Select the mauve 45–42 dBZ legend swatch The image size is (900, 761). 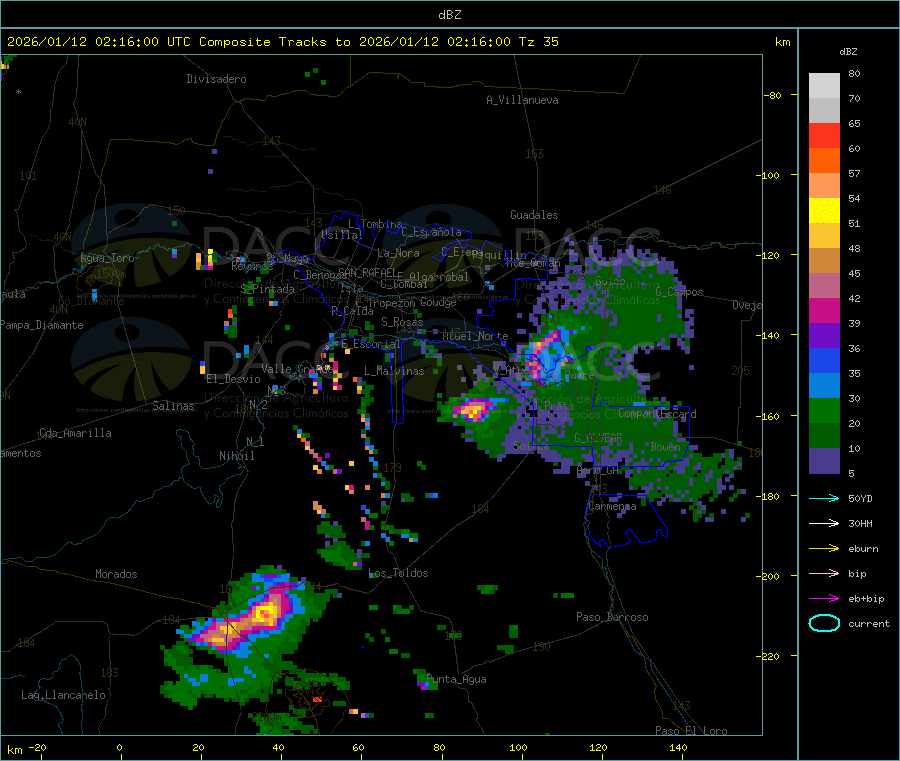tap(824, 286)
